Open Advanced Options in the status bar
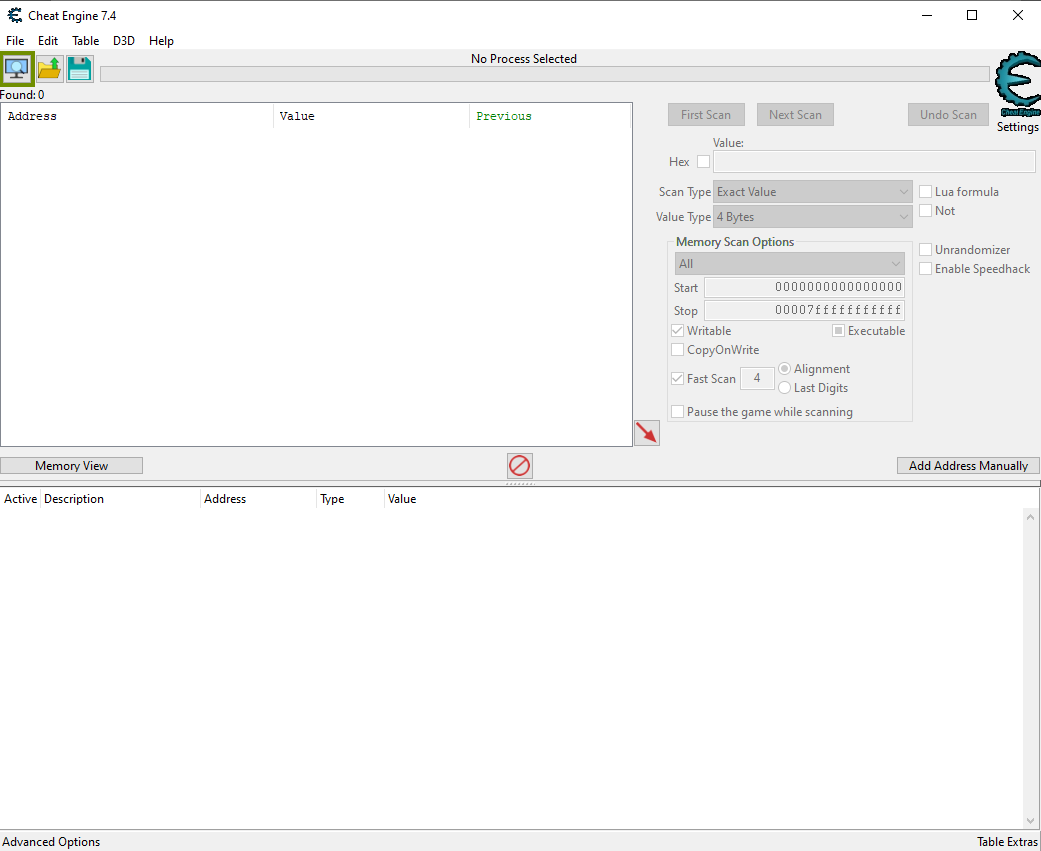1041x851 pixels. coord(51,842)
